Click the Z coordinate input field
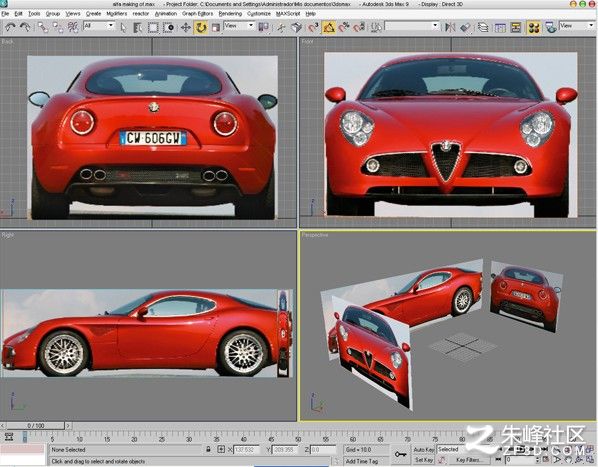Screen dimensions: 598x467 (x=323, y=450)
